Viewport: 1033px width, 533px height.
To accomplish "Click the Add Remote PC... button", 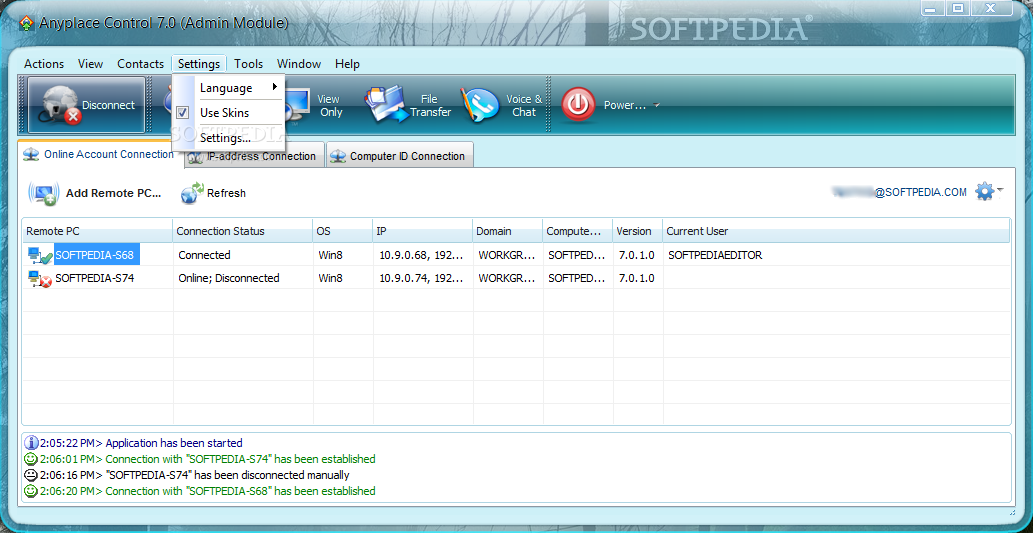I will click(x=95, y=193).
